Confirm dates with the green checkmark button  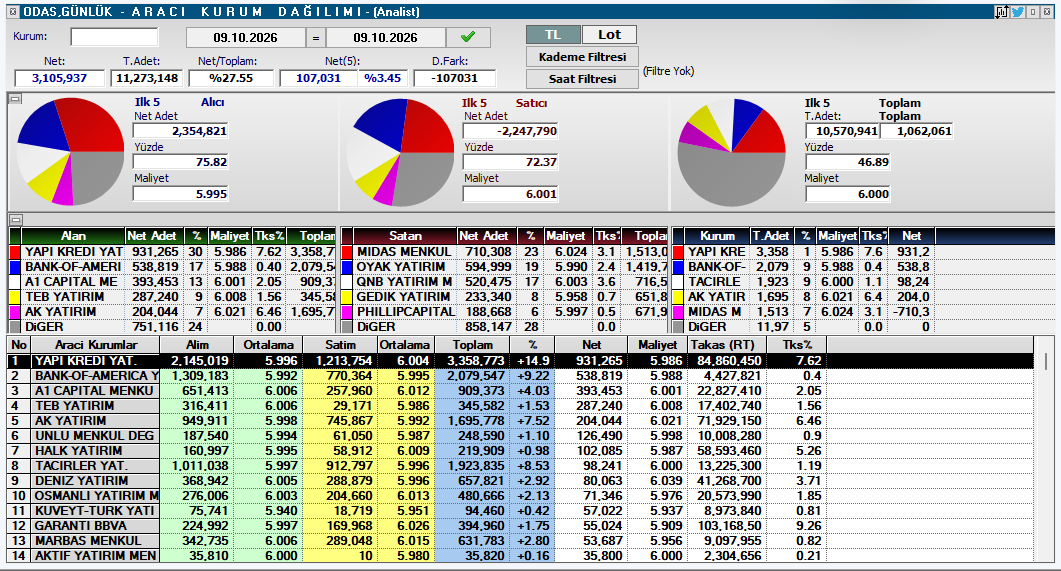coord(468,37)
